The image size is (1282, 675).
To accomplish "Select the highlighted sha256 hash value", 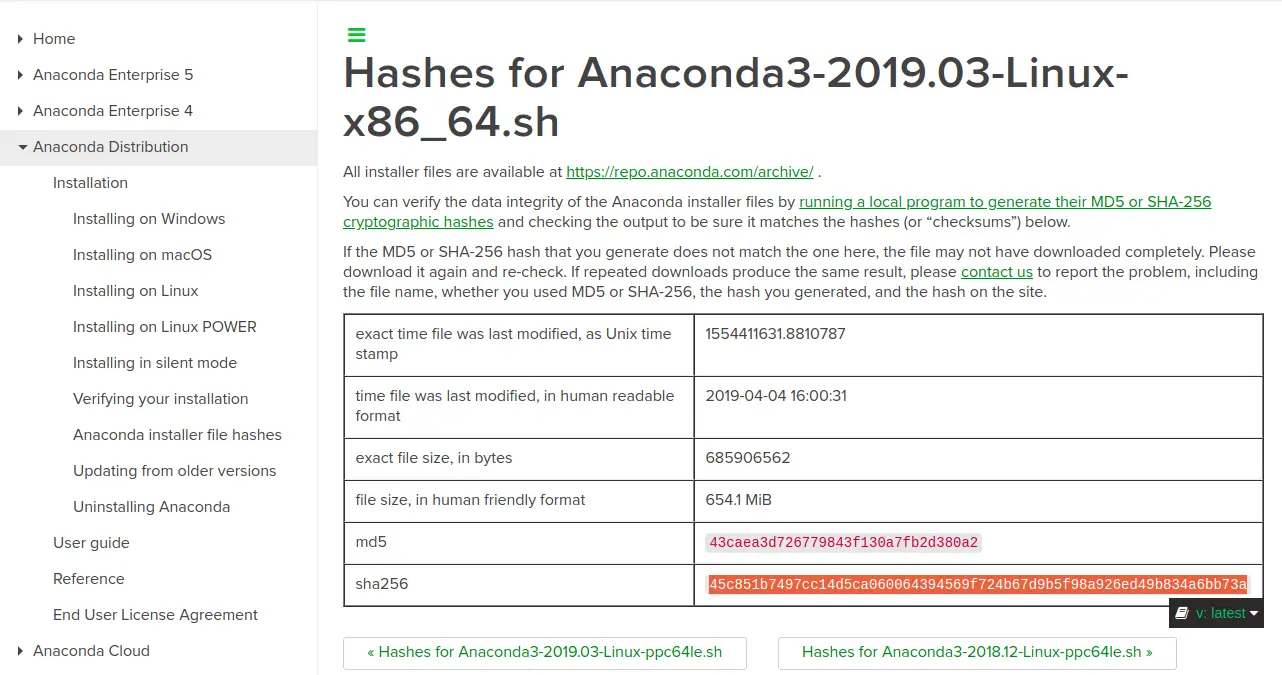I will [978, 584].
